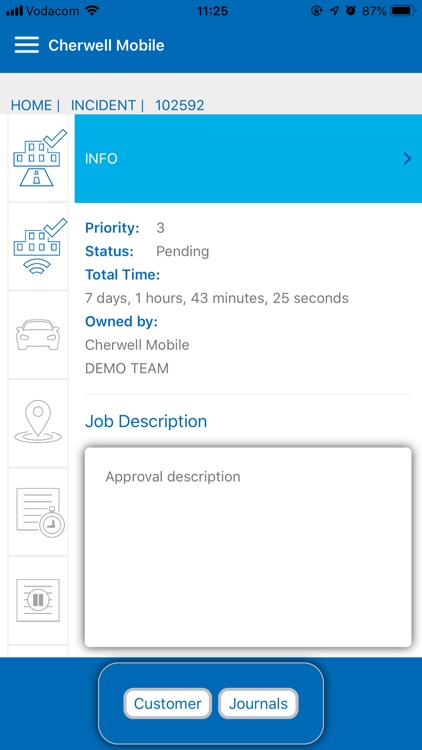Go to HOME breadcrumb
422x750 pixels.
pos(31,105)
